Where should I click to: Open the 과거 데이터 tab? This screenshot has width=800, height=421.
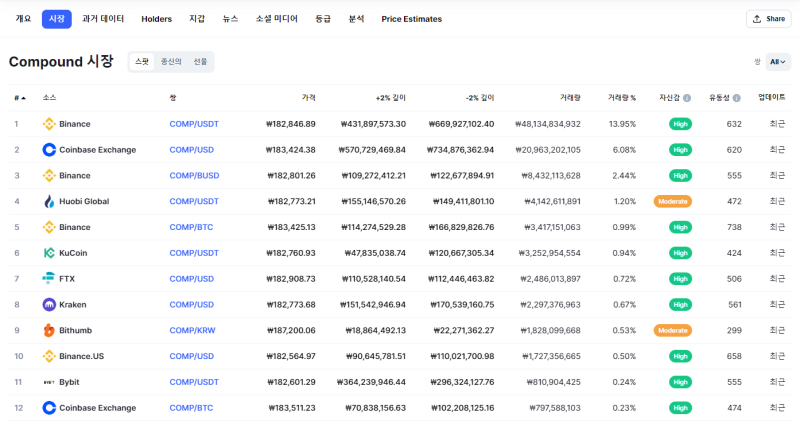(x=103, y=19)
